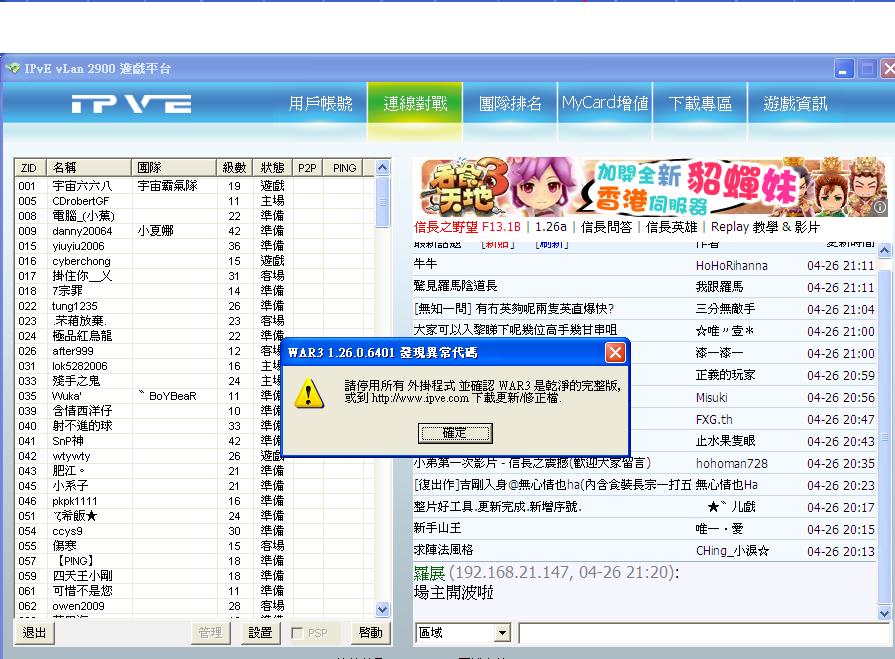895x659 pixels.
Task: Click the 確定 button in the WAR3 dialog
Action: [x=455, y=433]
